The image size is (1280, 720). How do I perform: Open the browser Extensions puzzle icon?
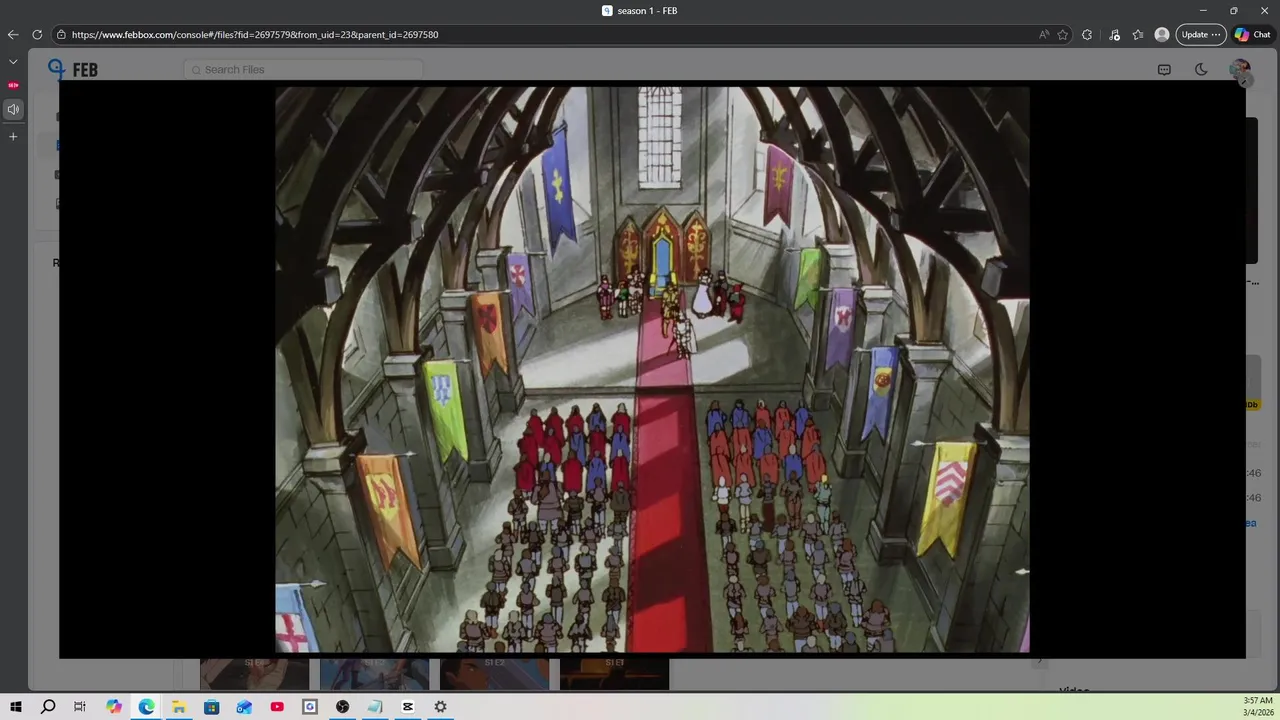pos(1087,34)
